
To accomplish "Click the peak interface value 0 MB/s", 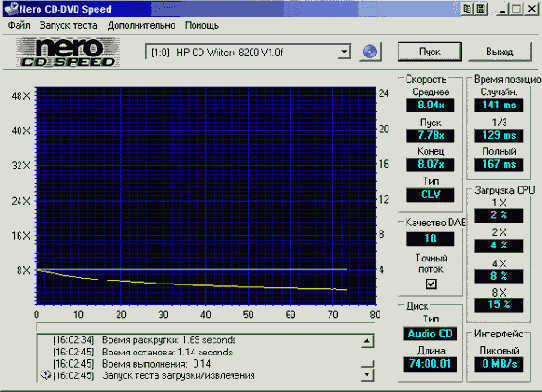I will coord(498,364).
